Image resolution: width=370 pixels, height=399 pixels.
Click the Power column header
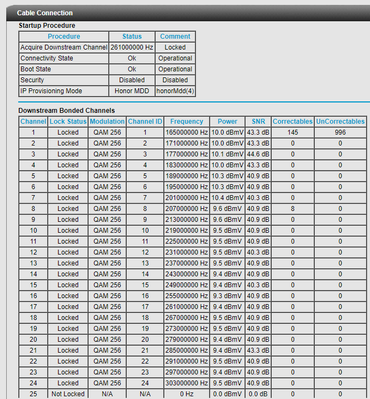tap(227, 121)
